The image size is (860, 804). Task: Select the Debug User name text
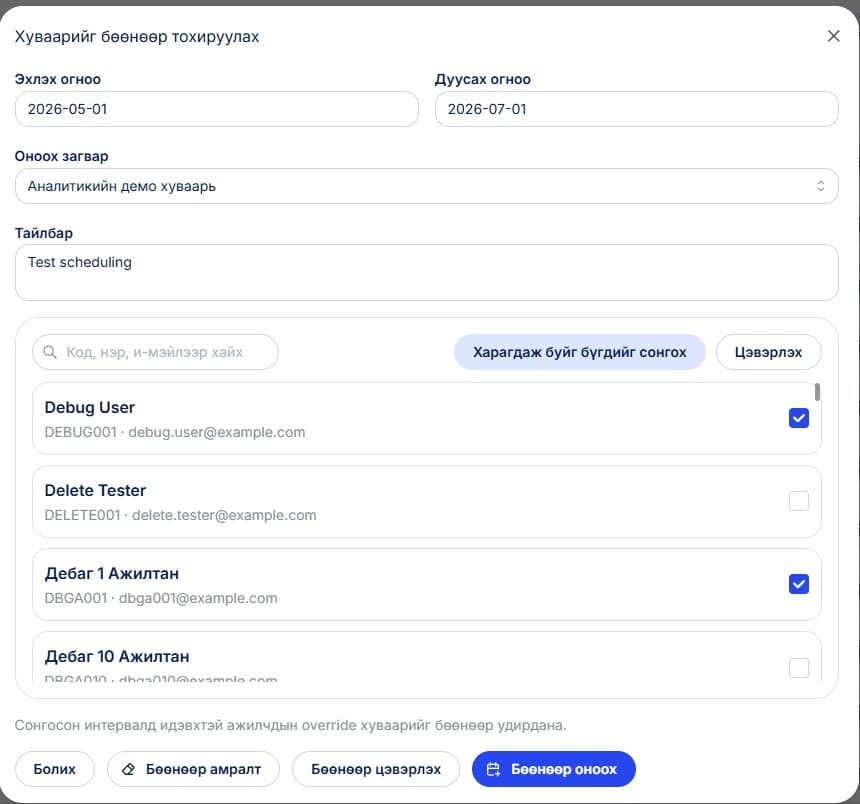pos(90,407)
